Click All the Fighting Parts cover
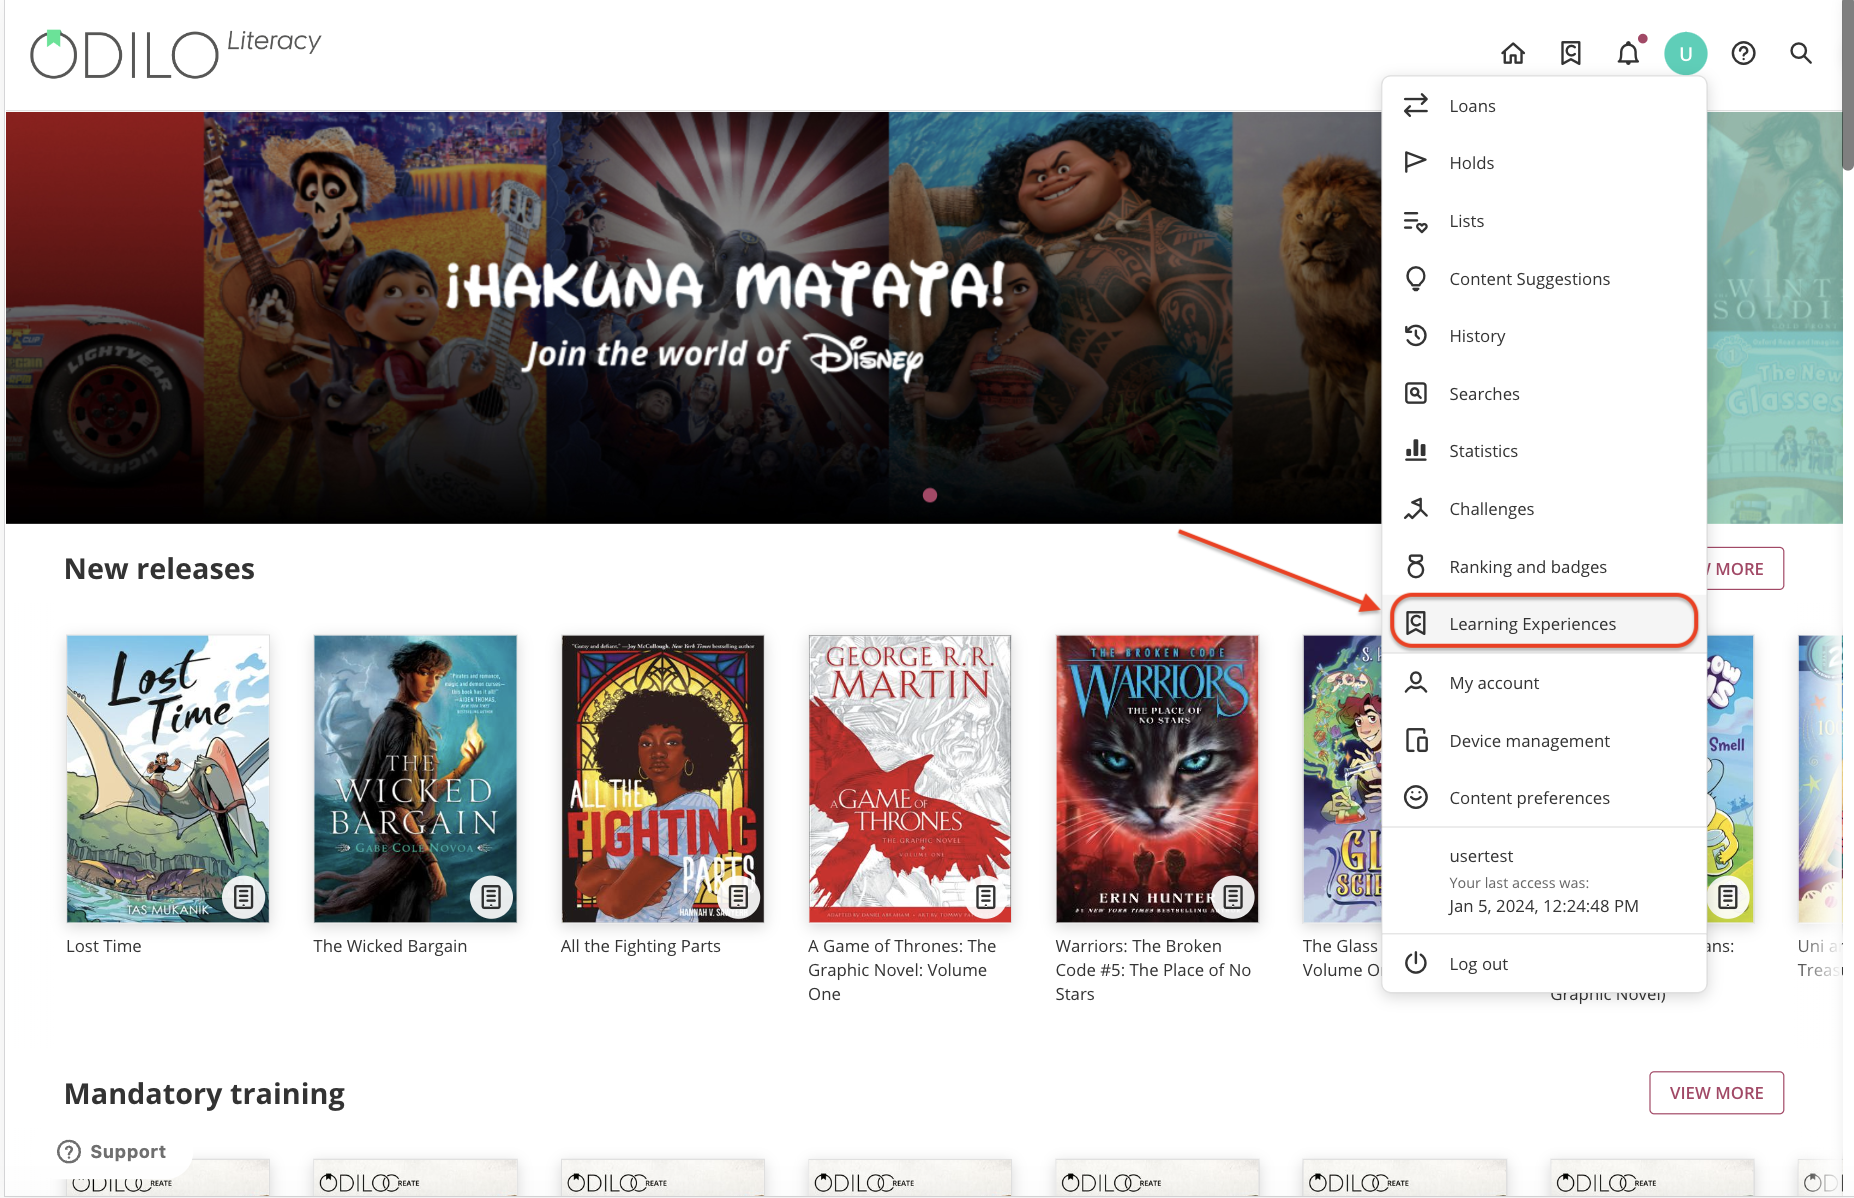 [663, 779]
